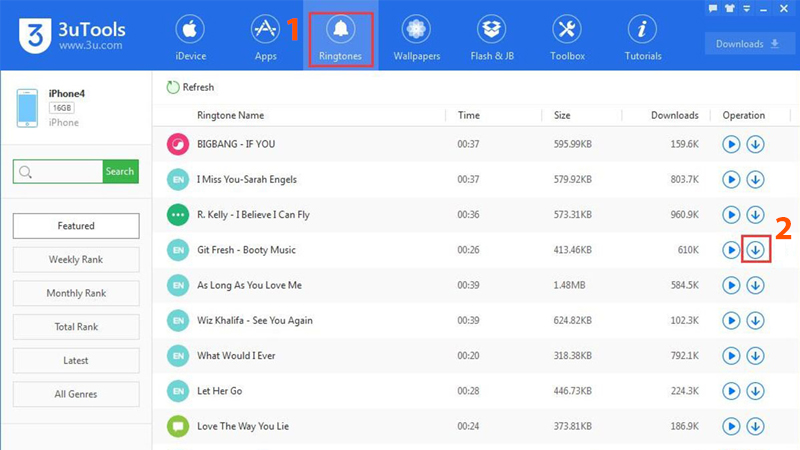Open the Apps section
The width and height of the screenshot is (800, 450).
pos(265,39)
